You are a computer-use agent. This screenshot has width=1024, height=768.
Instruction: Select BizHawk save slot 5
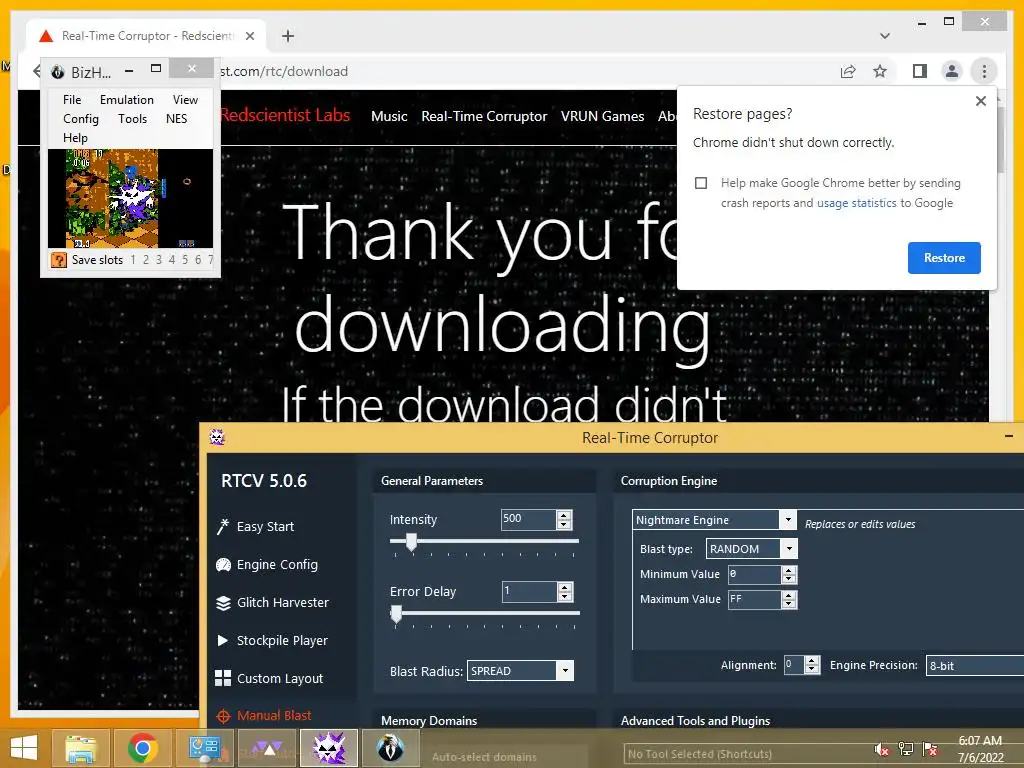(185, 260)
